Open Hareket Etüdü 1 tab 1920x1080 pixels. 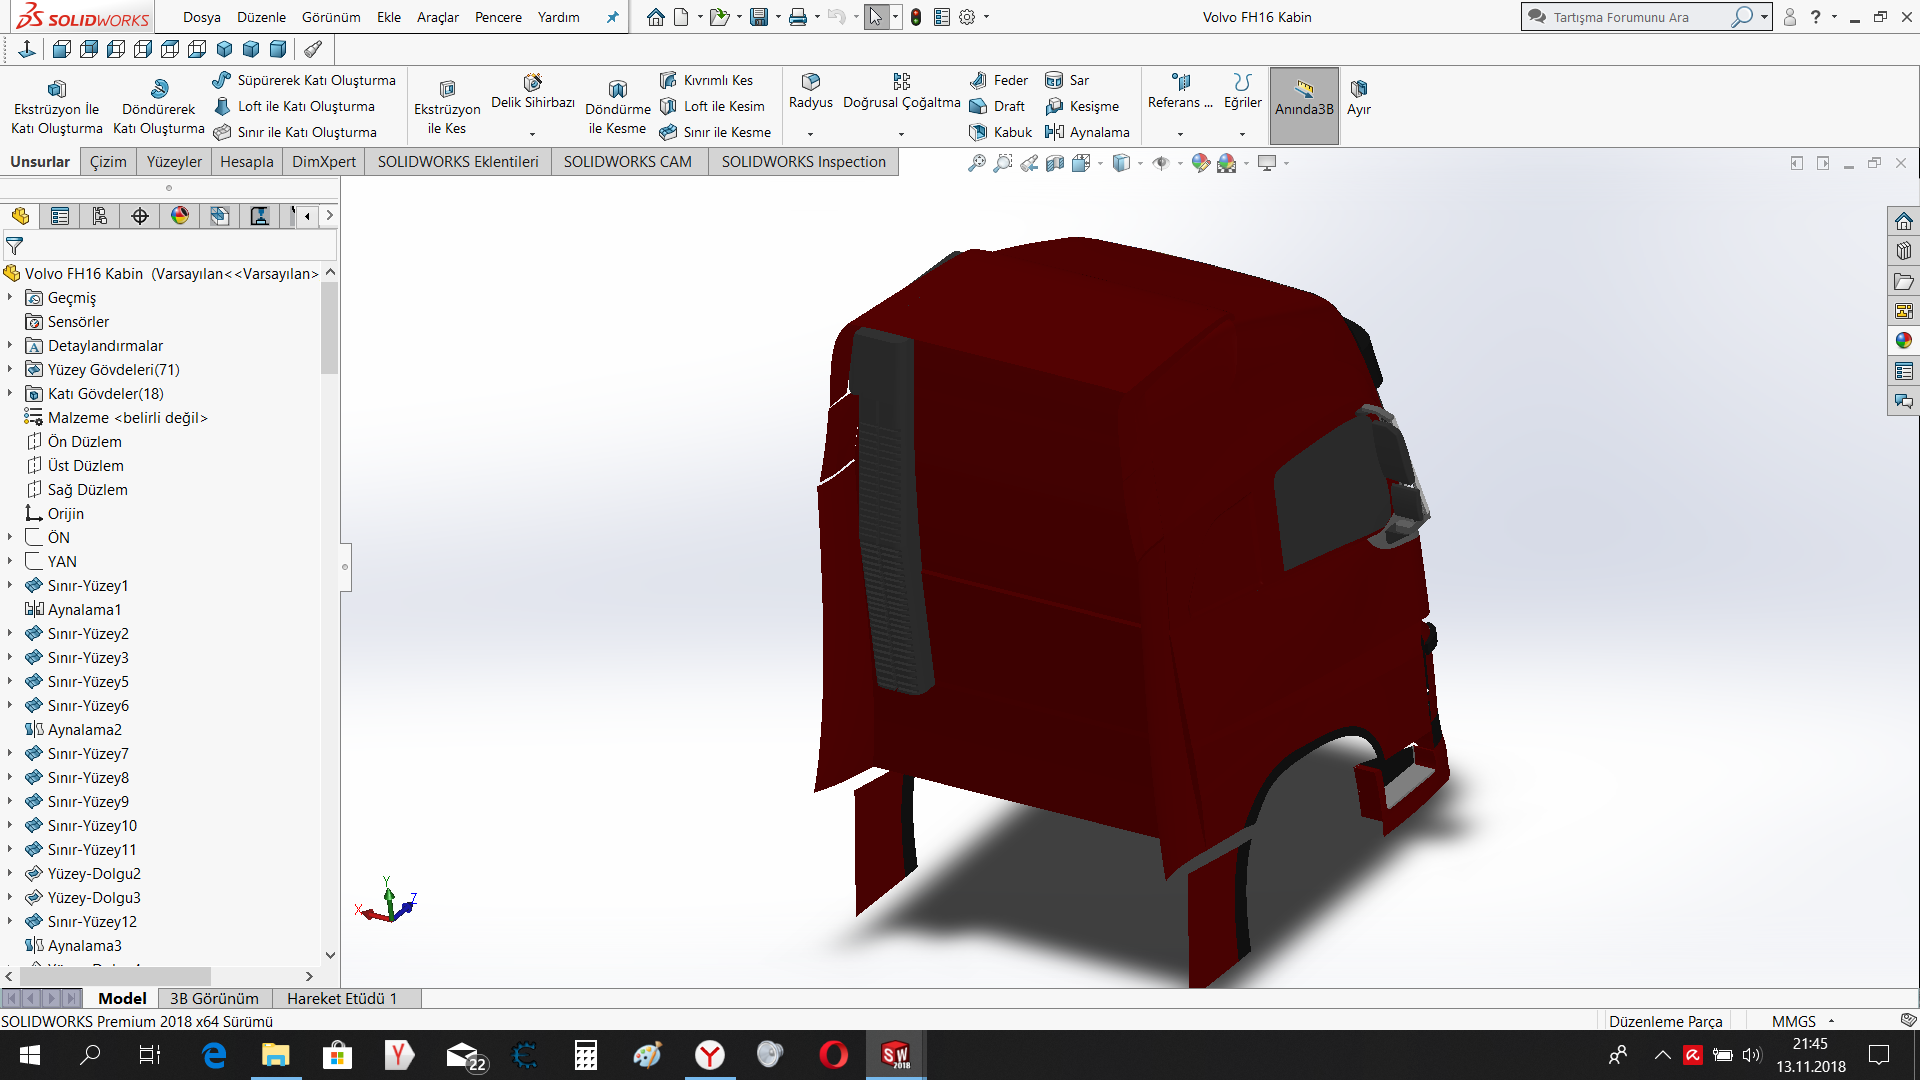pyautogui.click(x=342, y=998)
